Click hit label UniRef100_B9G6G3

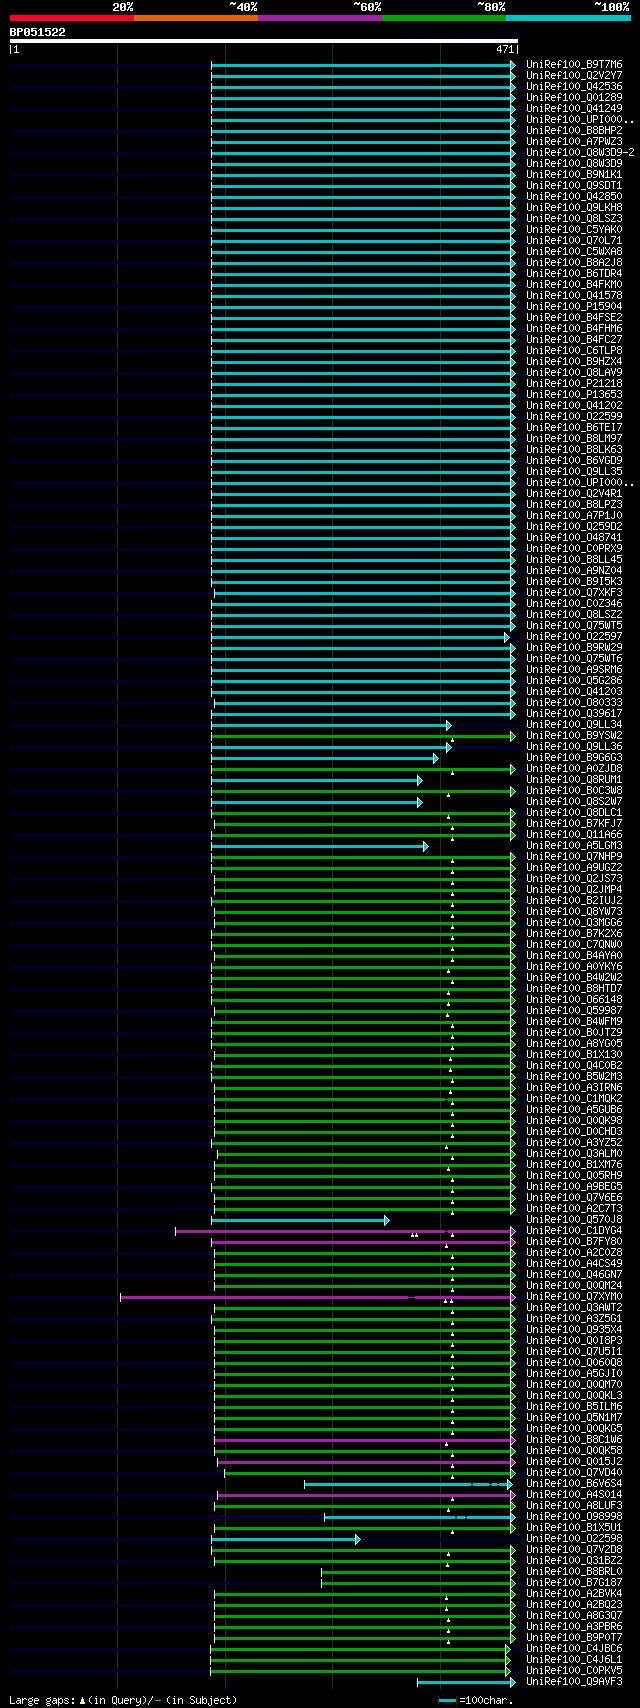(x=574, y=757)
